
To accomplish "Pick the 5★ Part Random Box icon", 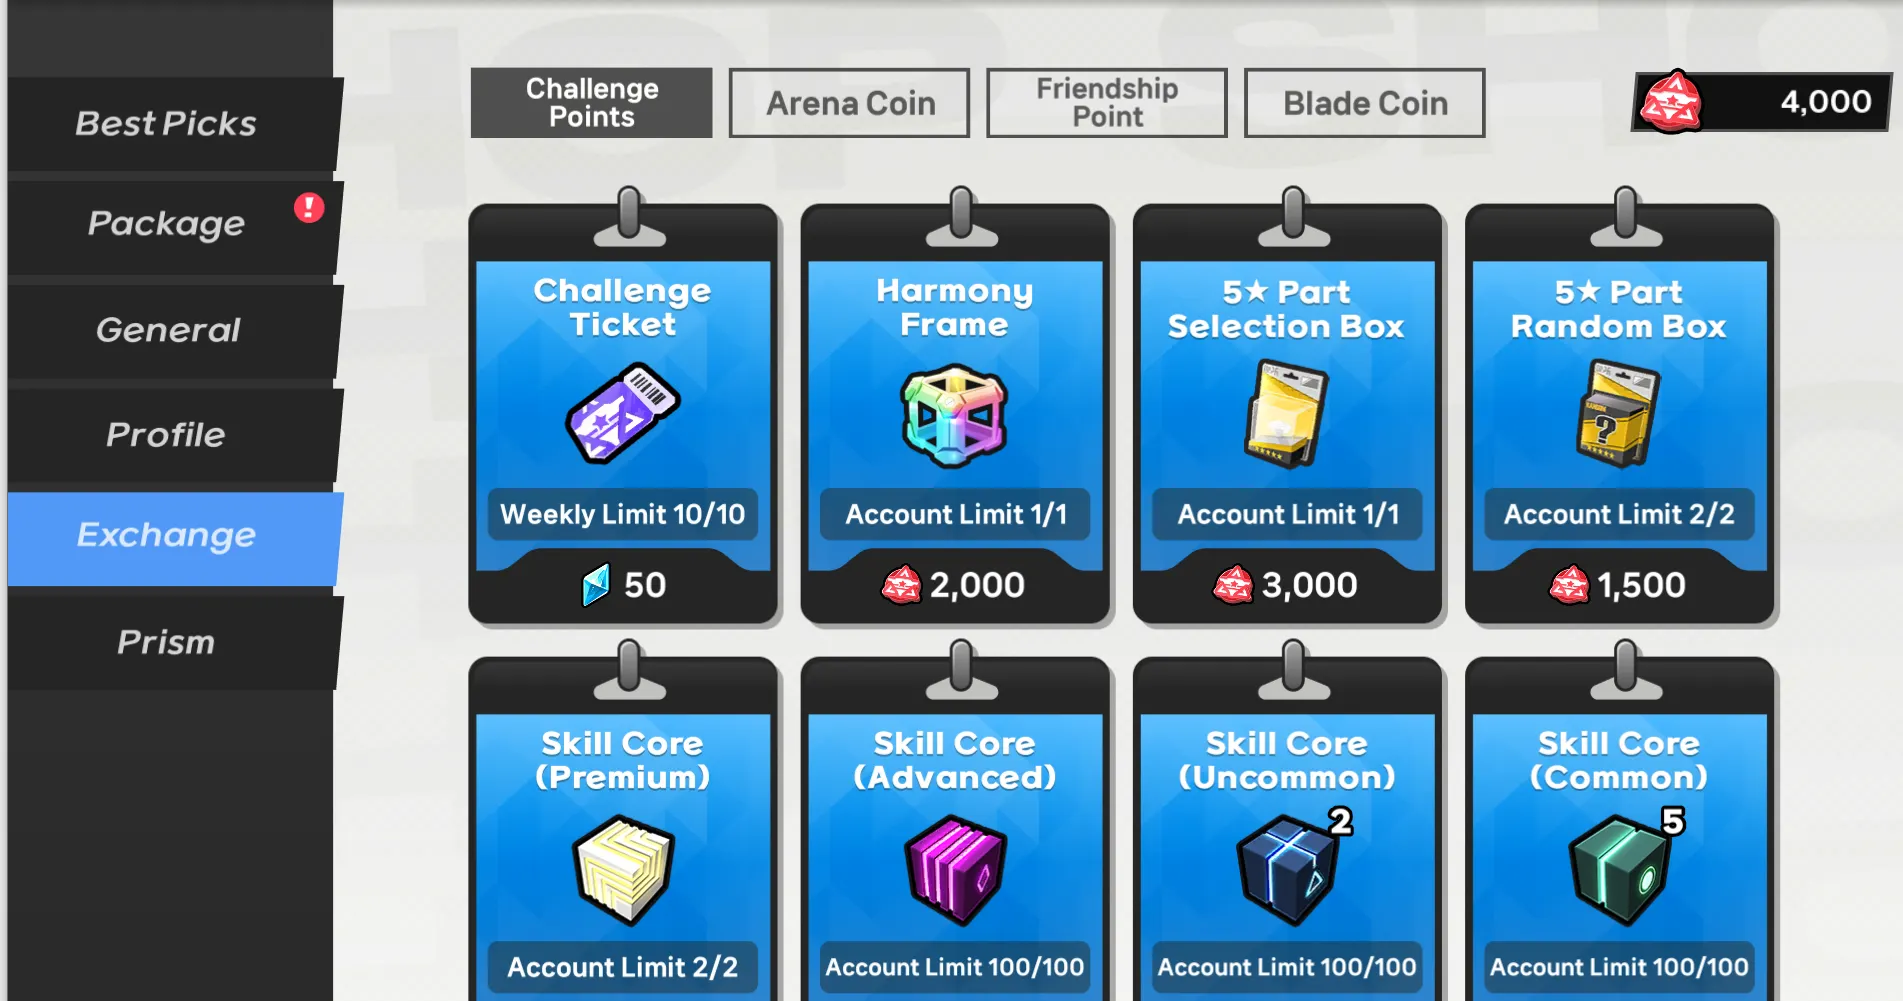I will click(1618, 414).
